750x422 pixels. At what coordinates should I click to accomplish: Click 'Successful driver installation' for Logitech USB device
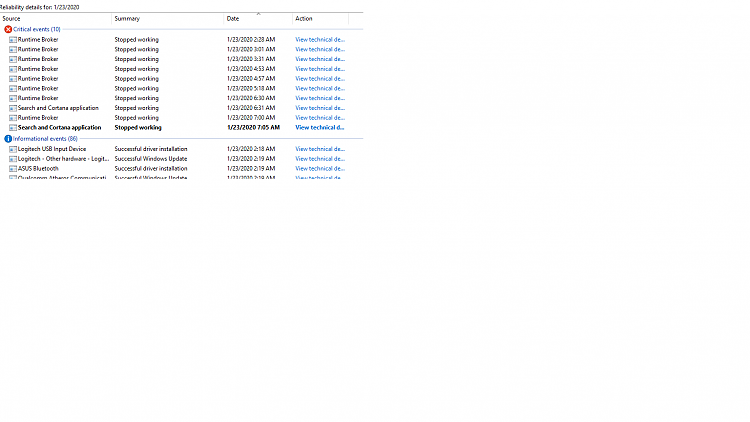click(151, 149)
